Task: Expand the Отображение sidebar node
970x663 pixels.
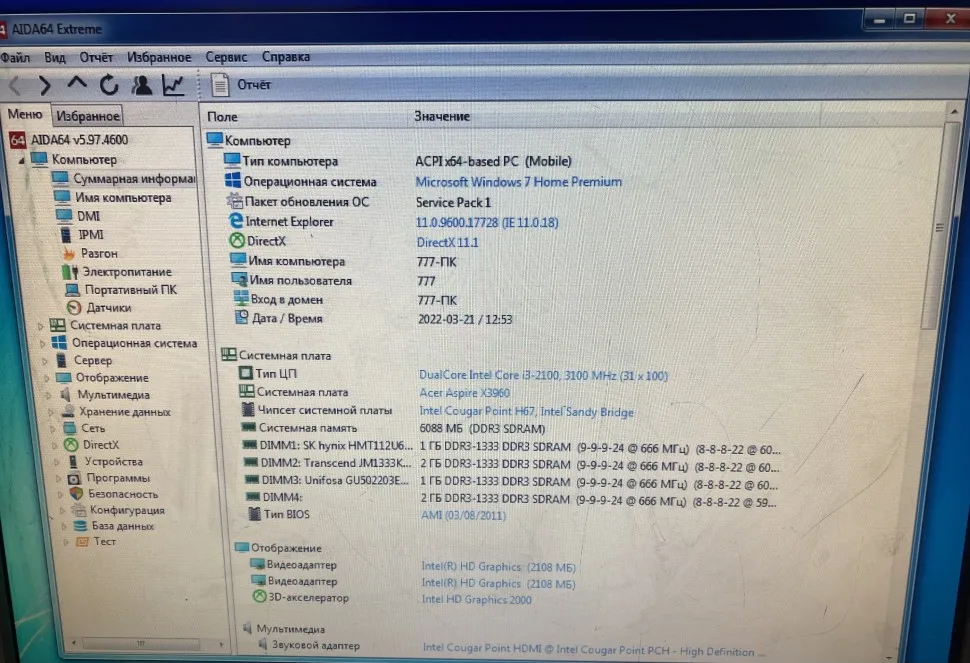Action: pos(46,378)
